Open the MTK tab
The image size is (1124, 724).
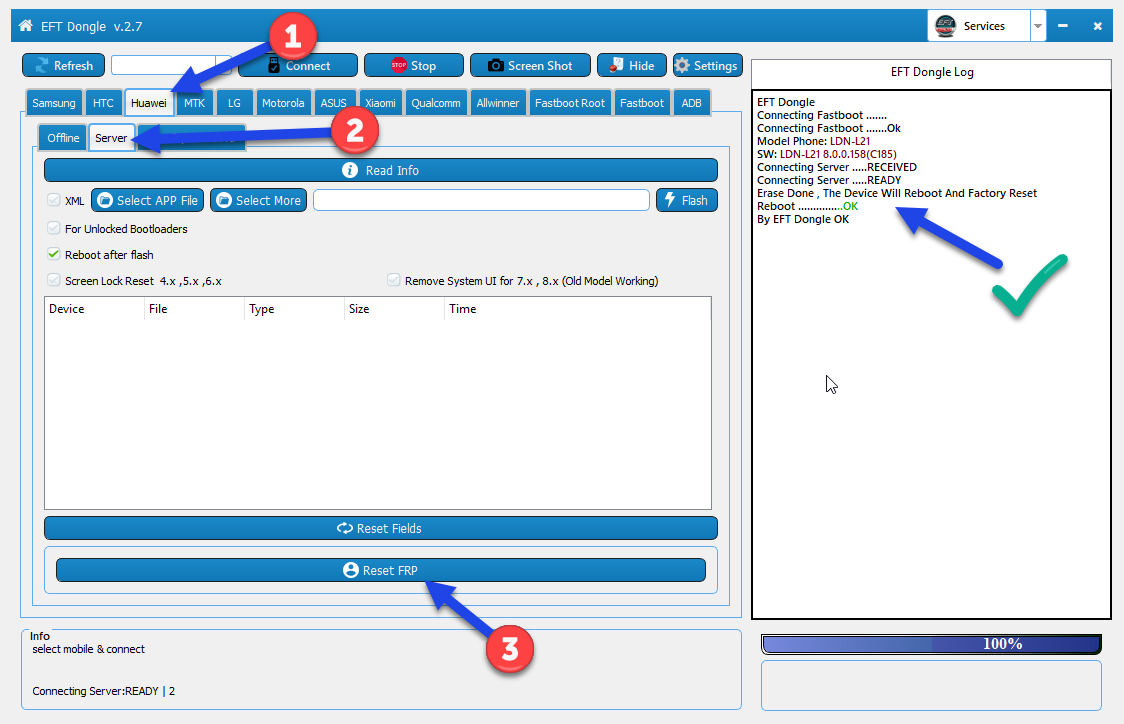(194, 103)
